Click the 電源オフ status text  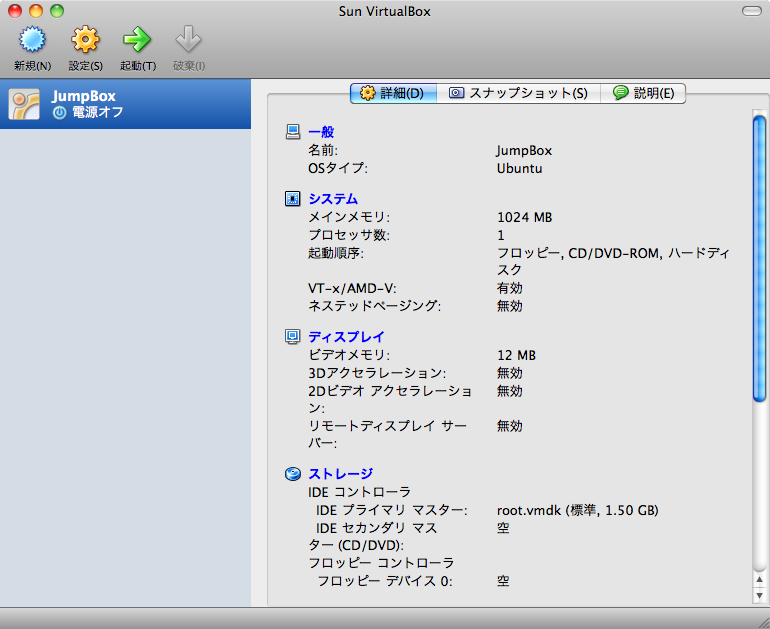click(x=98, y=112)
